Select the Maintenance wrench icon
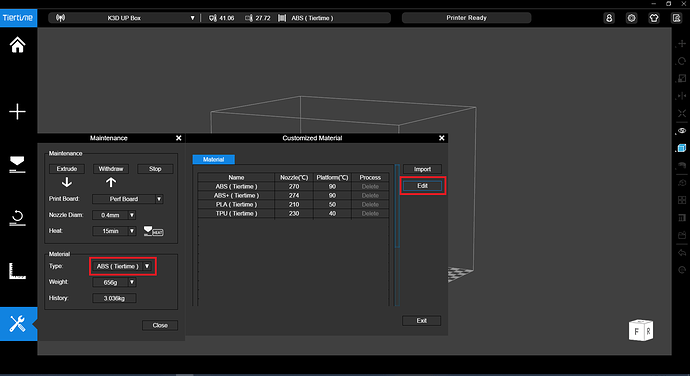Screen dimensions: 690x376 [18, 324]
